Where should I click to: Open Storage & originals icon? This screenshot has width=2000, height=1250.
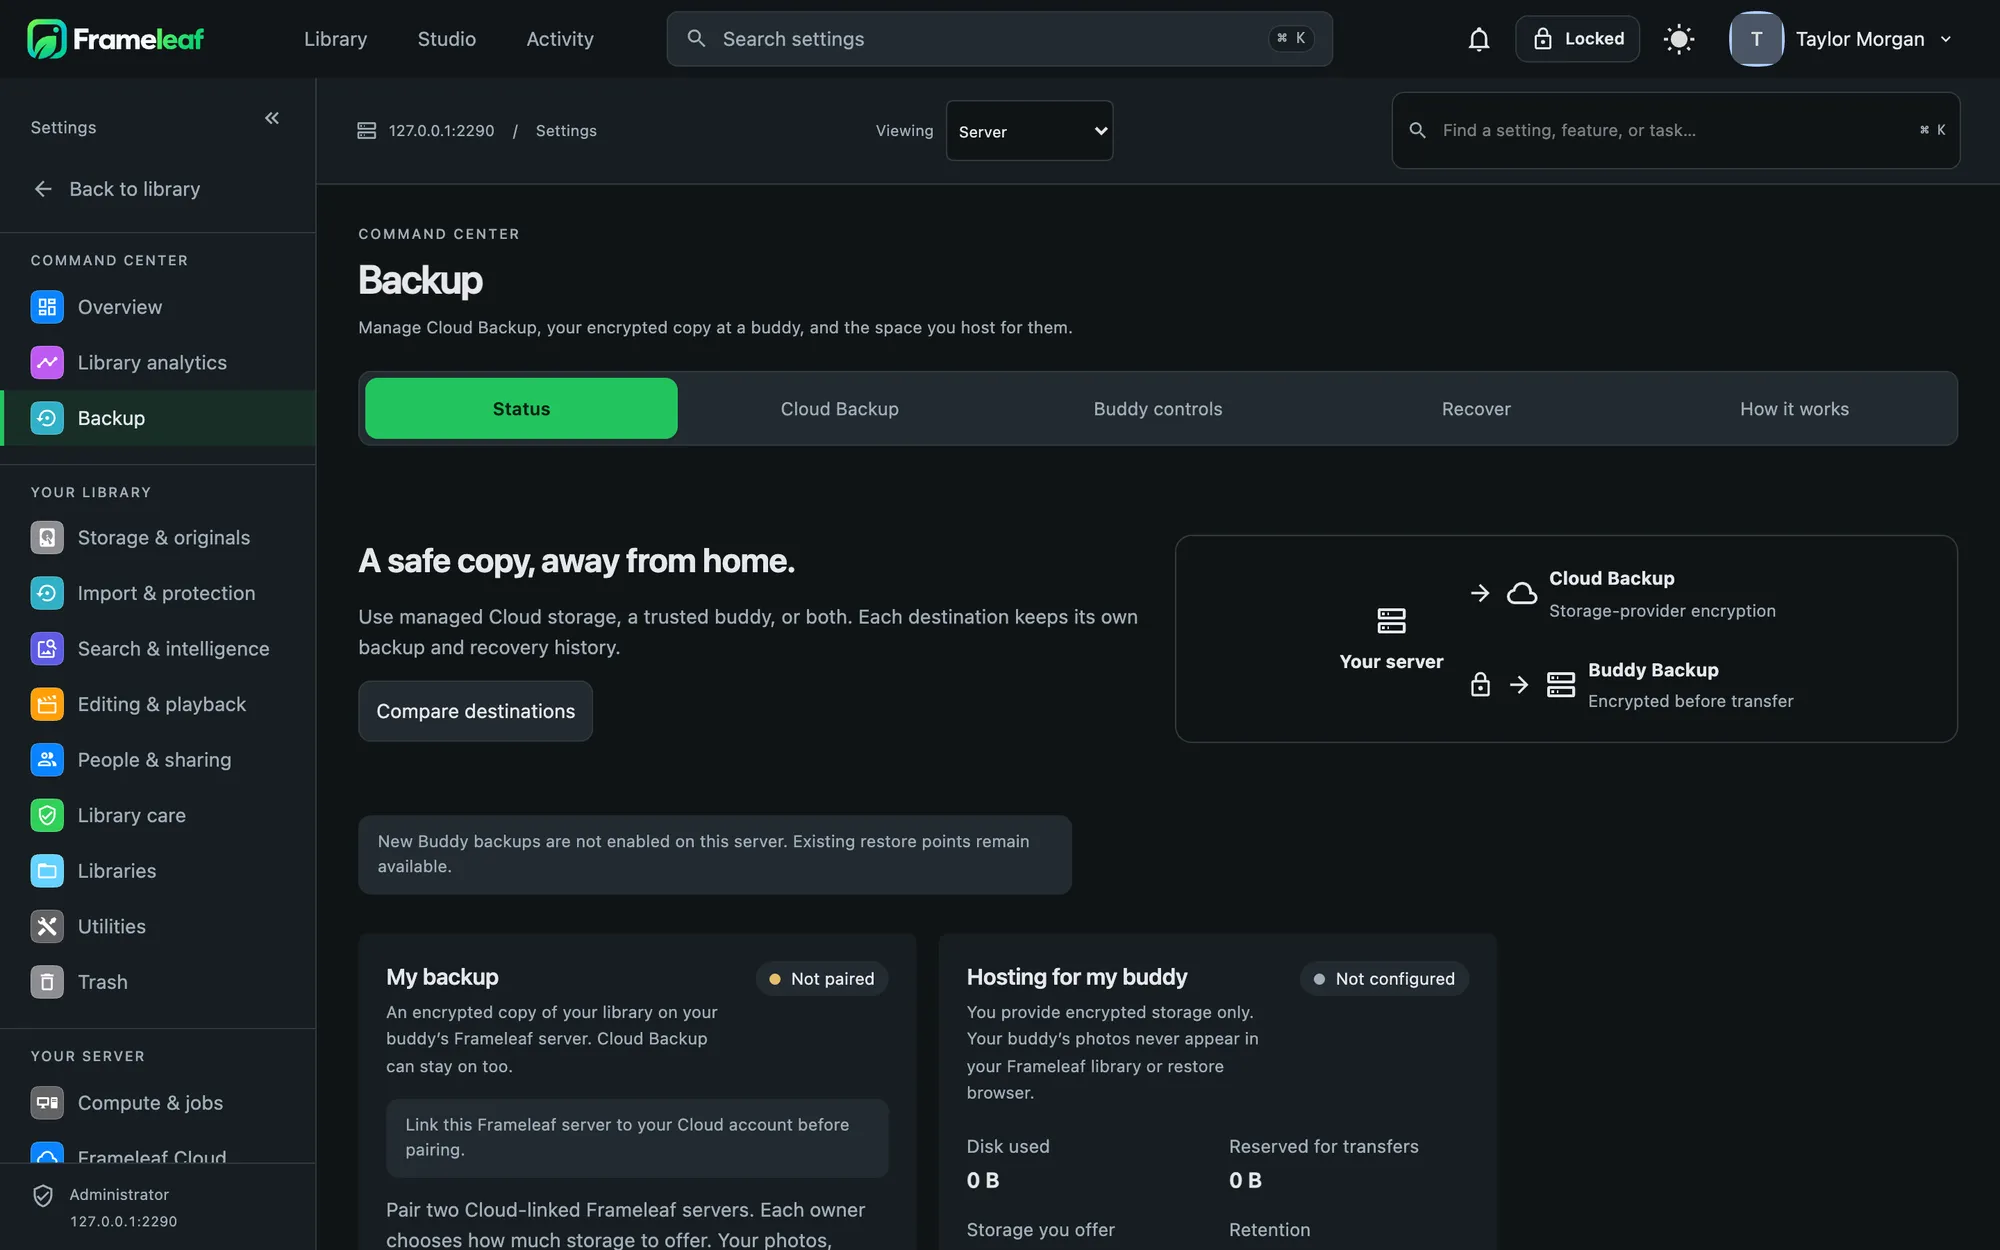point(47,538)
